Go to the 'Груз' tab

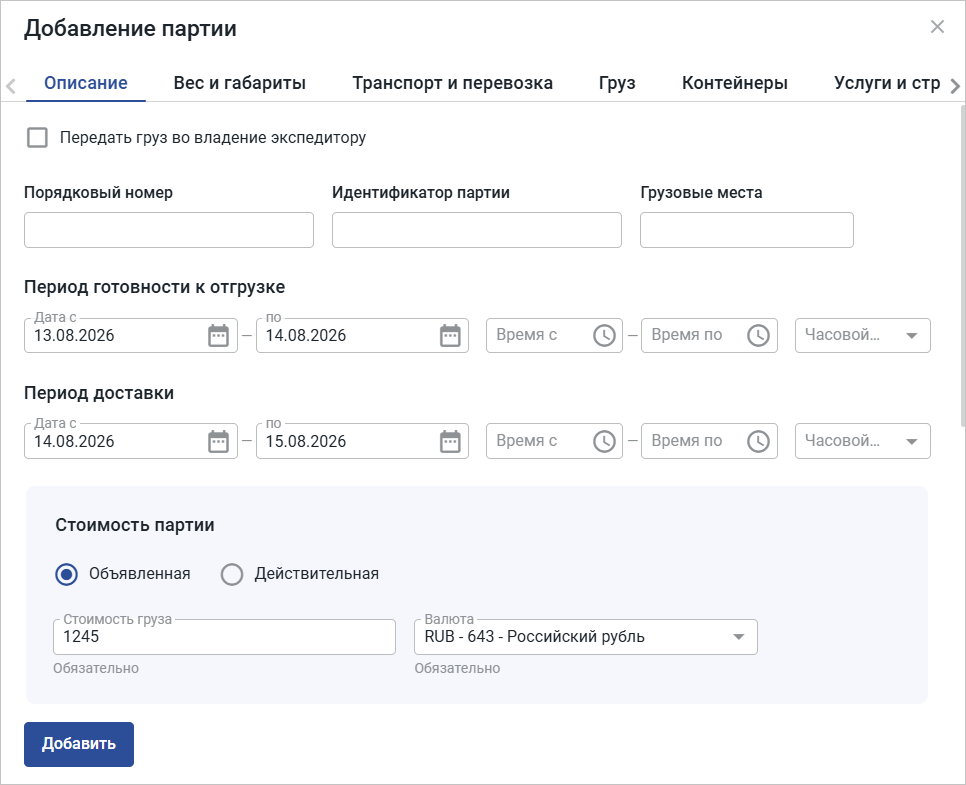click(x=617, y=83)
